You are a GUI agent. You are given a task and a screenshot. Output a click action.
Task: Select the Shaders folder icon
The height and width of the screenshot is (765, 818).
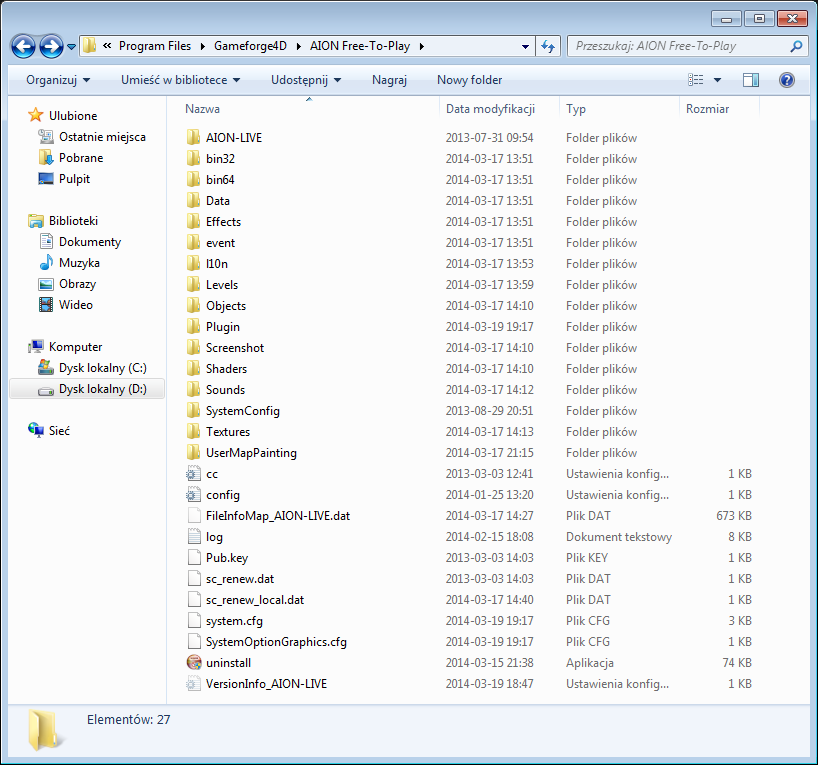point(193,368)
